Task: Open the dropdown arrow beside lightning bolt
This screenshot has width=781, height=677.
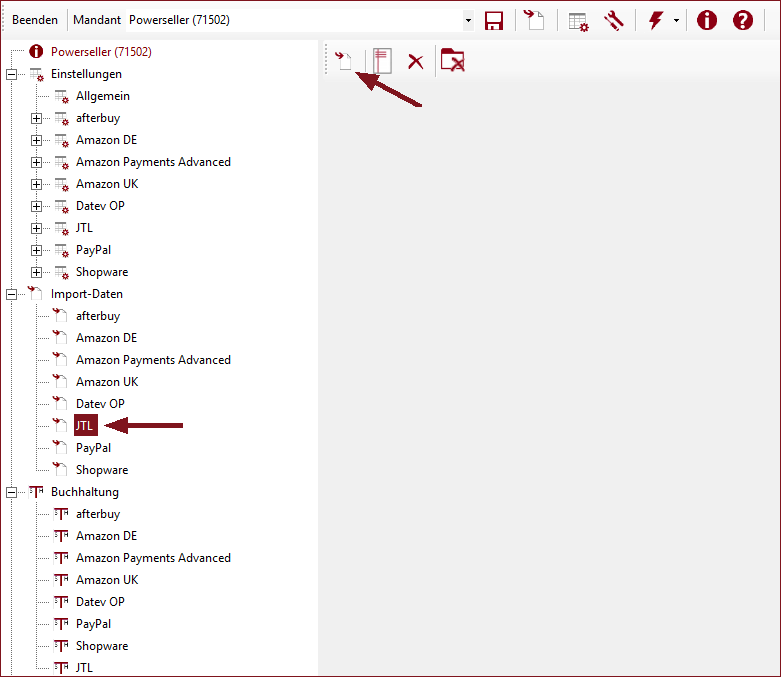Action: pos(674,21)
